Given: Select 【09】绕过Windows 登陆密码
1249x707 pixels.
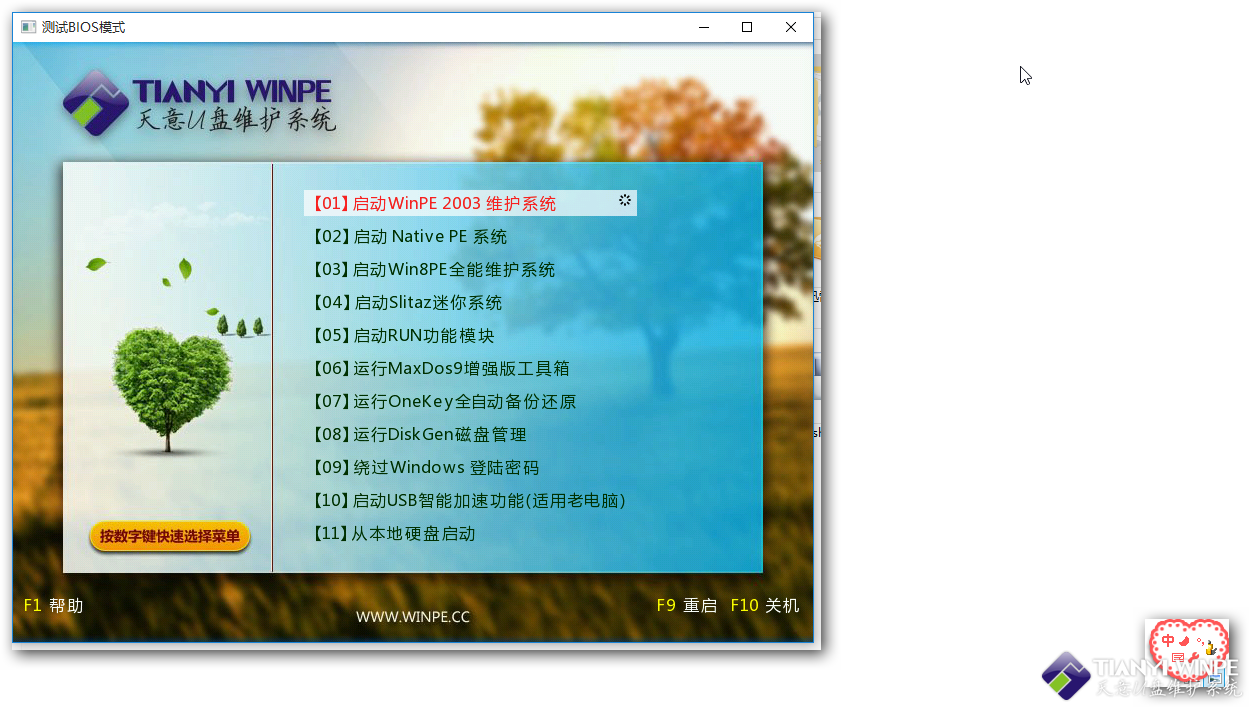Looking at the screenshot, I should coord(425,468).
